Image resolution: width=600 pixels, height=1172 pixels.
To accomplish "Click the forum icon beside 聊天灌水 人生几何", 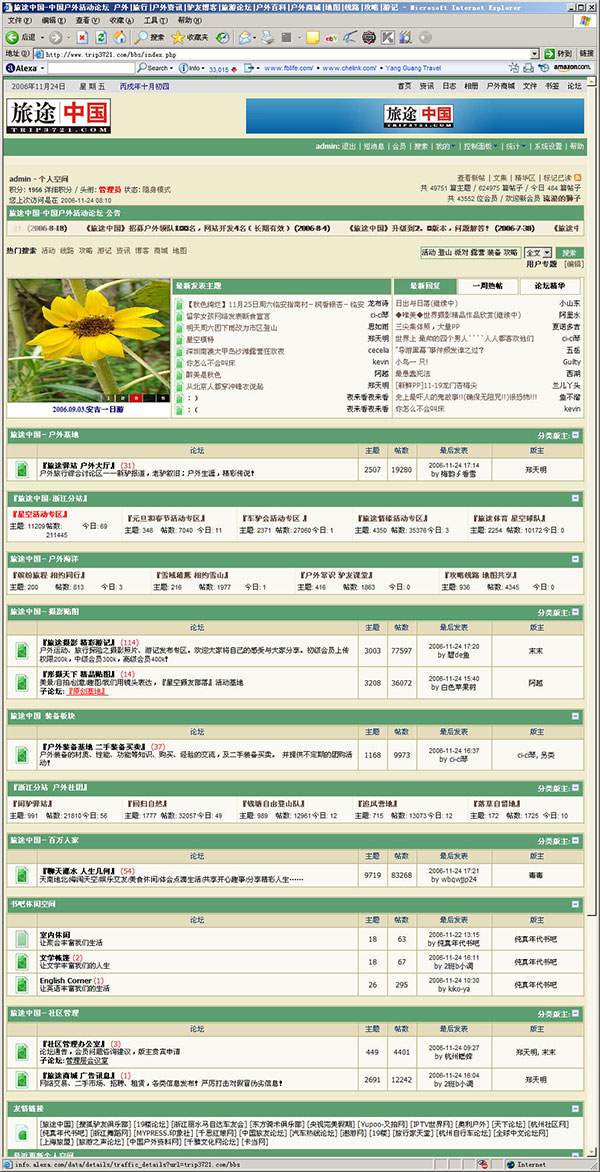I will click(x=22, y=875).
